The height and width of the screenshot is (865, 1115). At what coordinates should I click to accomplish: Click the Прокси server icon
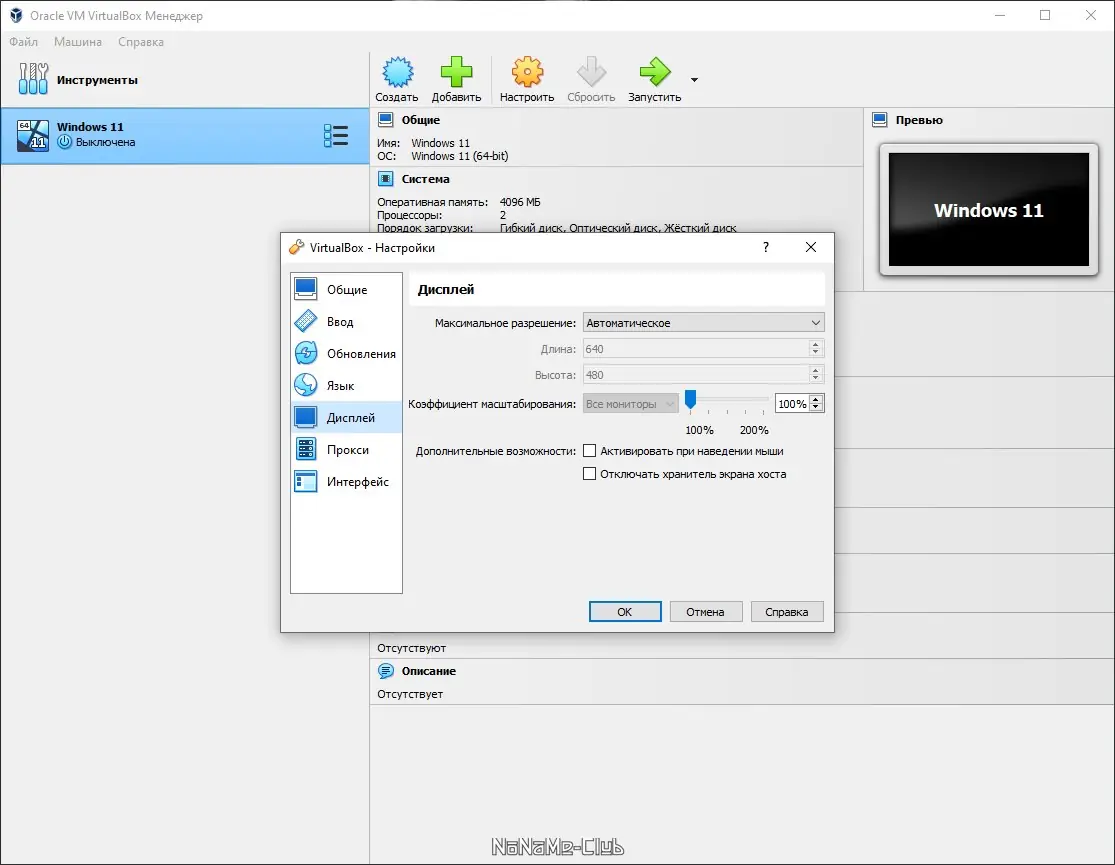306,450
